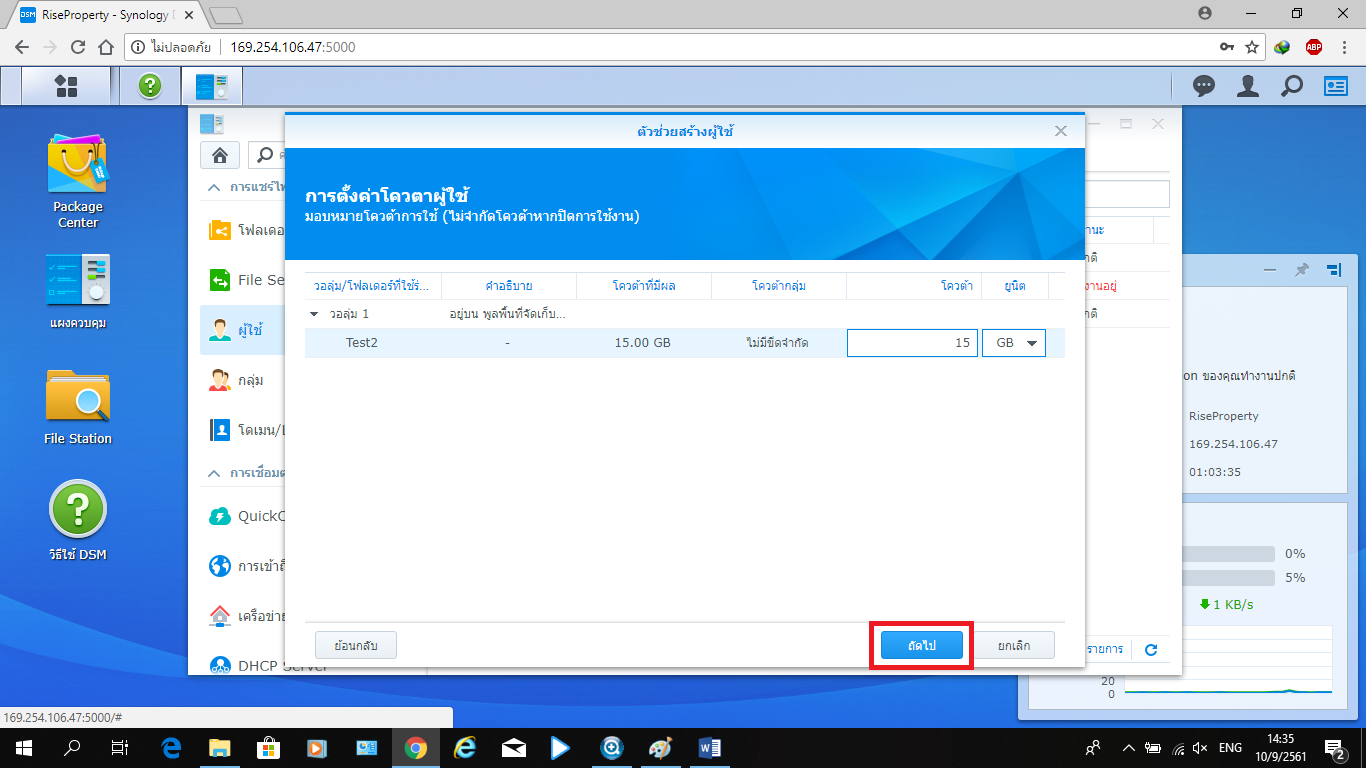
Task: Collapse the file sharing section chevron
Action: [x=214, y=188]
